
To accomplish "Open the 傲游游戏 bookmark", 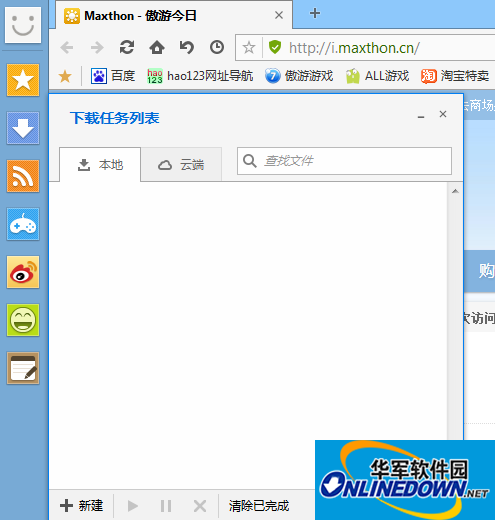I will [299, 76].
